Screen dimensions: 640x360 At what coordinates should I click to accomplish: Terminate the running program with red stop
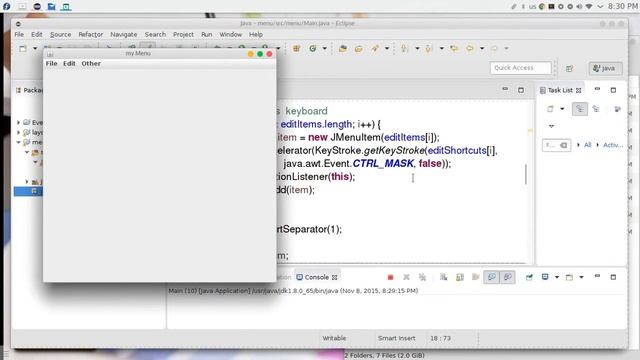point(390,277)
